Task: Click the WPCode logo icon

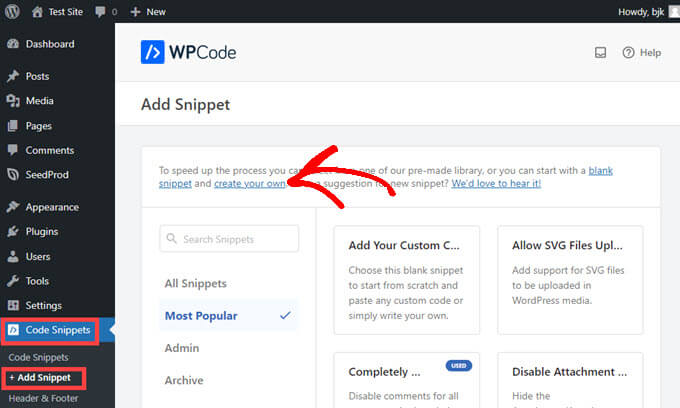Action: [x=153, y=52]
